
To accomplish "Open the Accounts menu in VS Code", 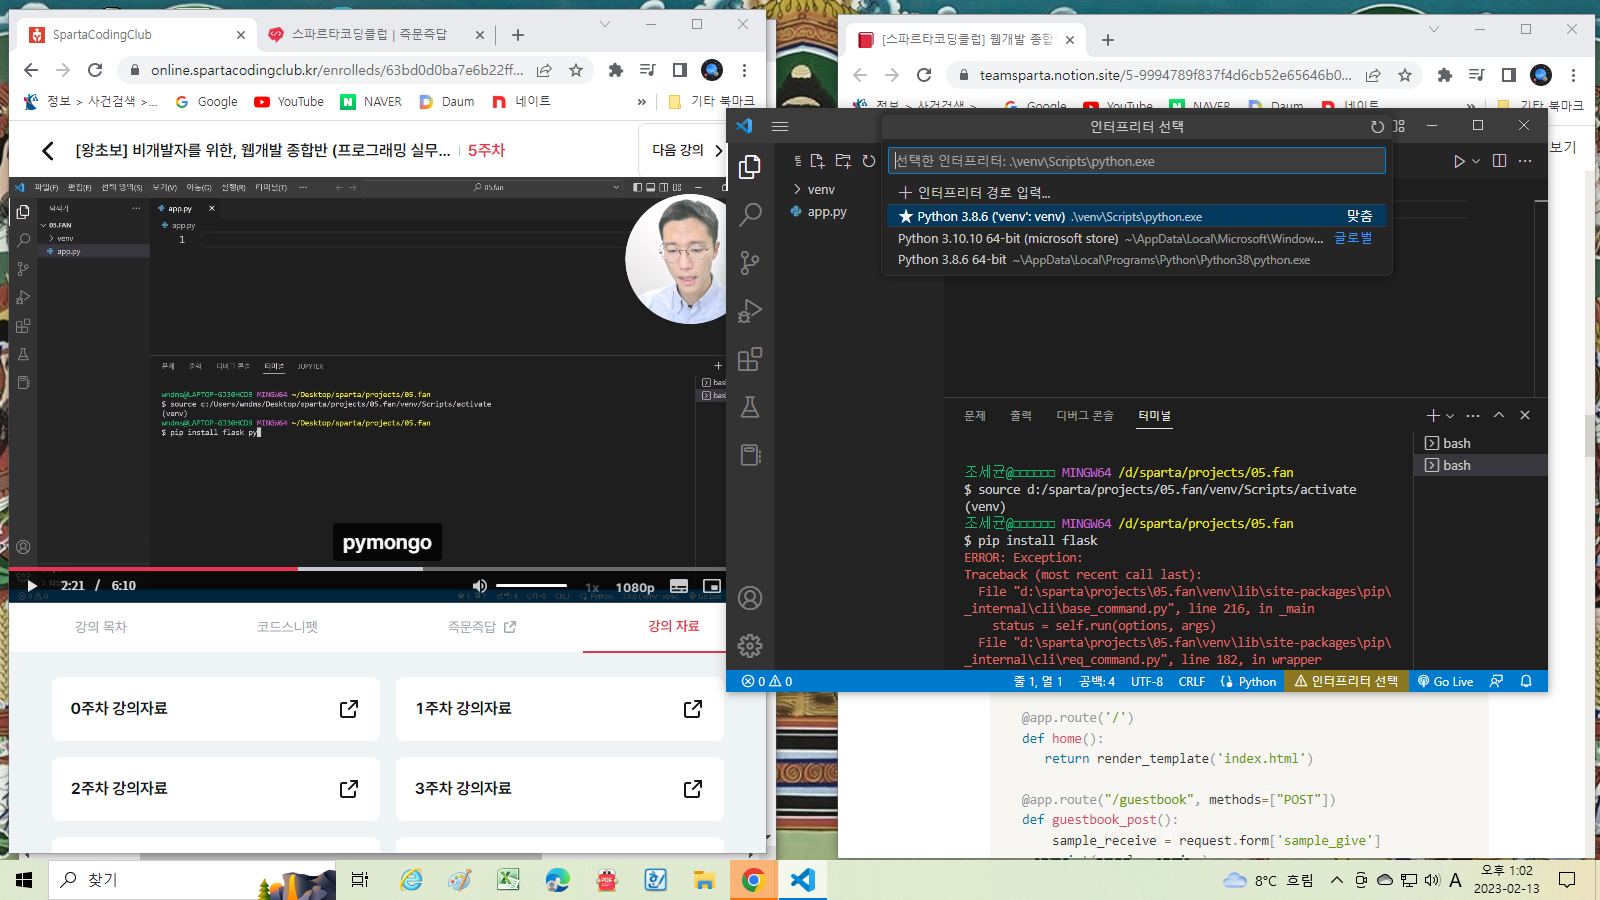I will (750, 598).
